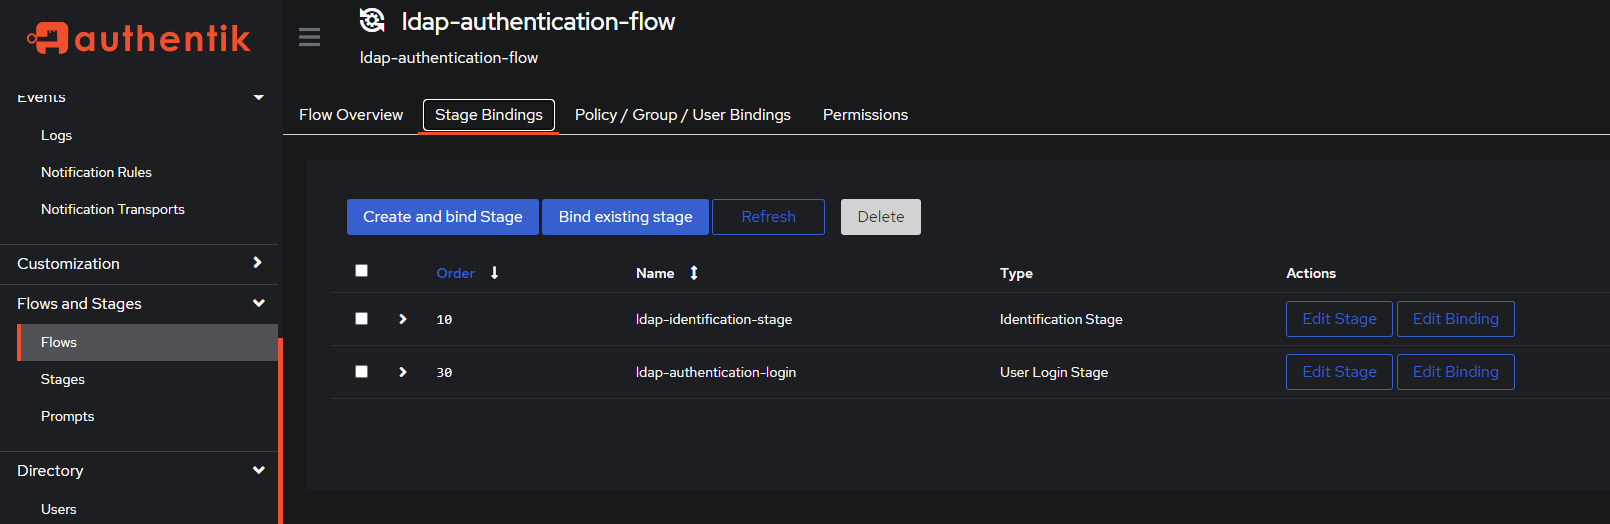Screen dimensions: 1610x524
Task: Sort by Name column arrows icon
Action: (694, 273)
